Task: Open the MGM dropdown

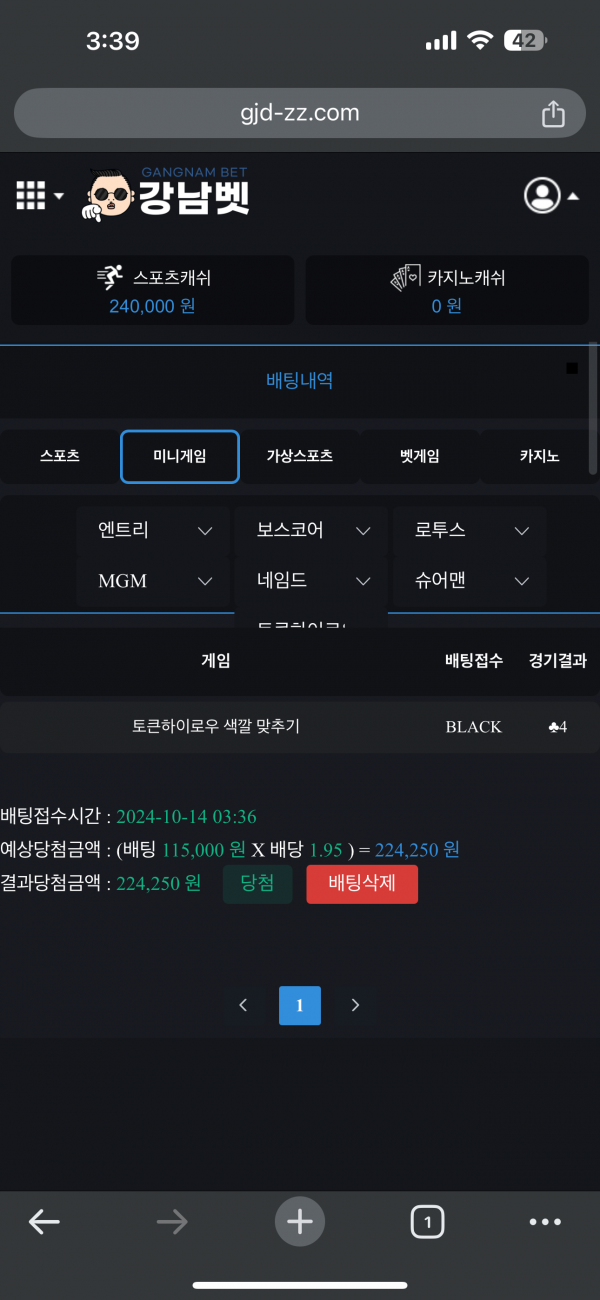Action: pyautogui.click(x=153, y=580)
